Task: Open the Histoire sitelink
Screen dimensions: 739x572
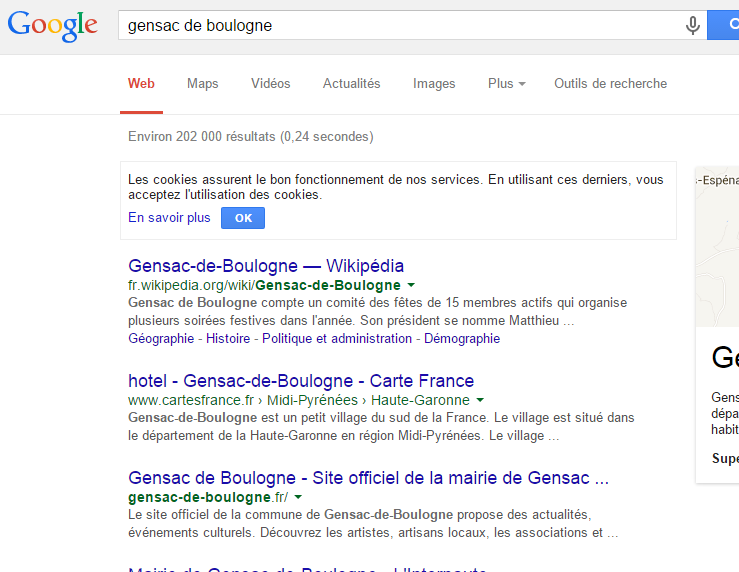Action: [x=228, y=338]
